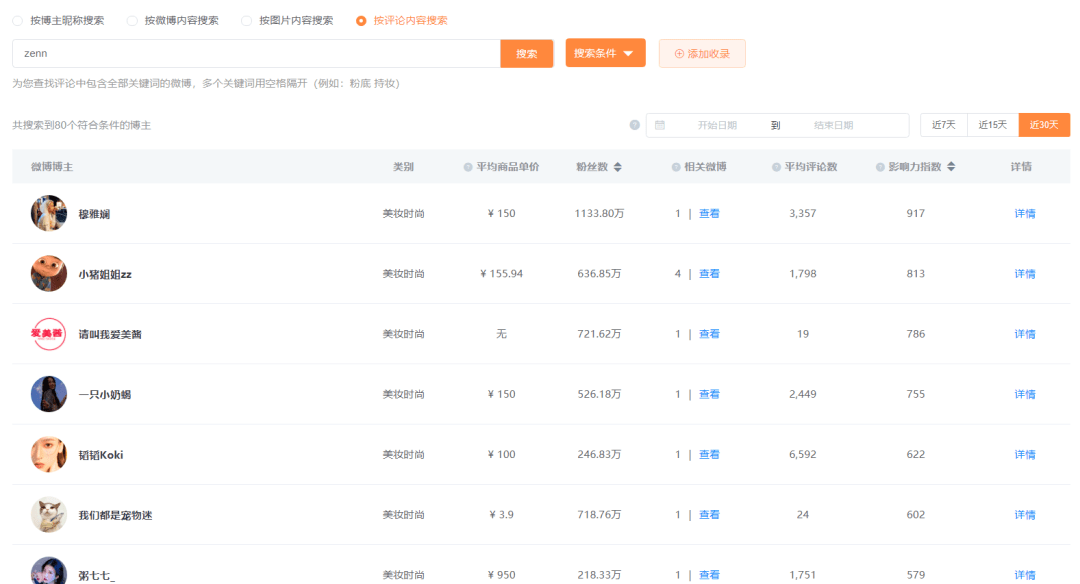Open 详情 link for 穆雅斓

1024,213
